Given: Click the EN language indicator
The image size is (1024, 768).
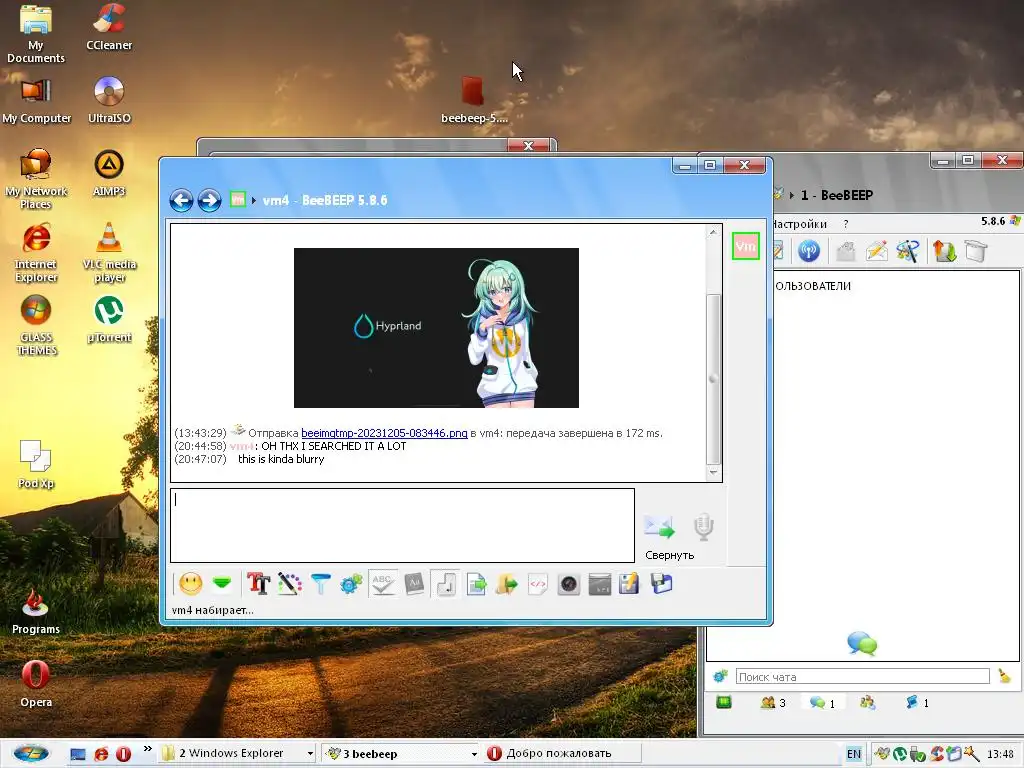Looking at the screenshot, I should coord(854,754).
